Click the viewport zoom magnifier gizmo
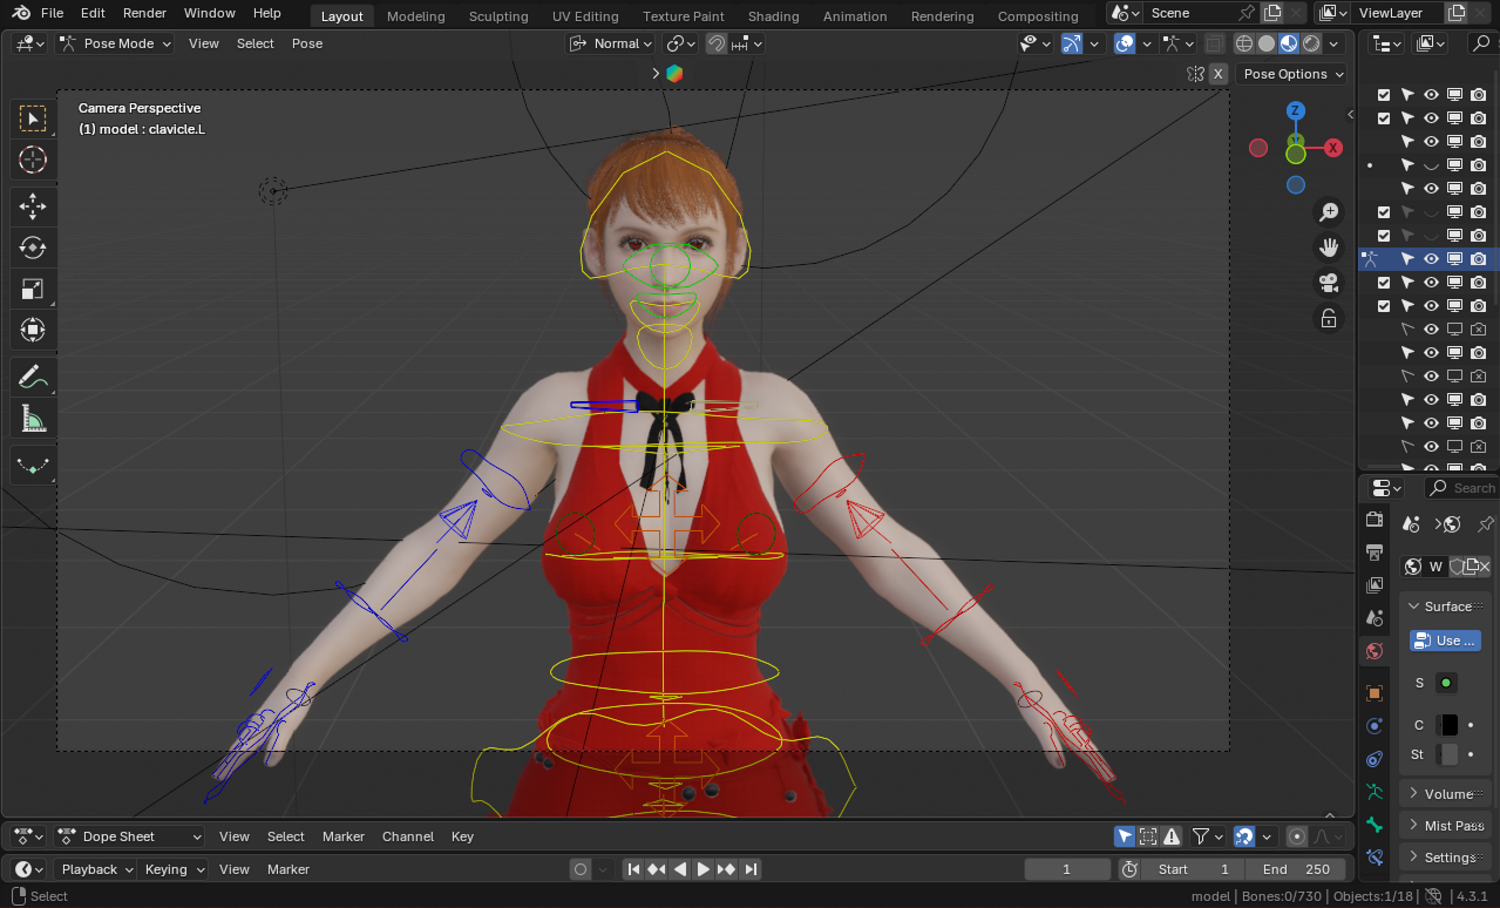 pyautogui.click(x=1329, y=212)
